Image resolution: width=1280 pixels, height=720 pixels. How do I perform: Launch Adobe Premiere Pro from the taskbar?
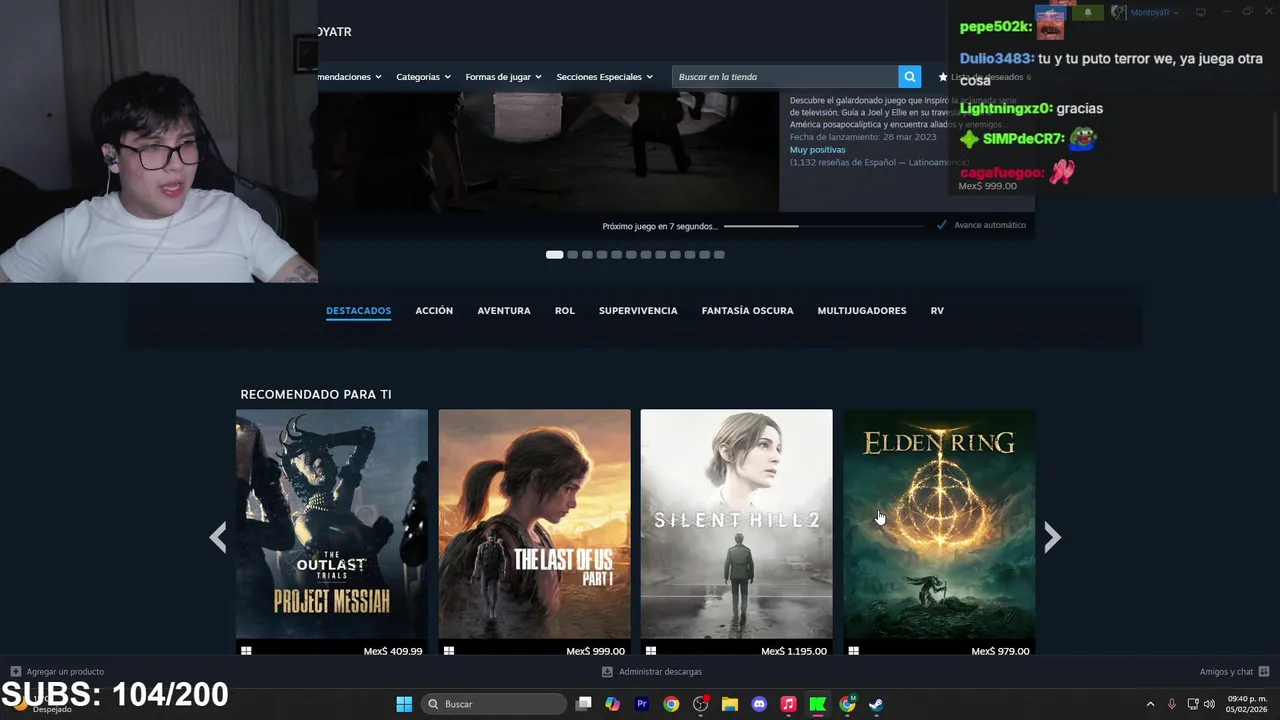click(x=642, y=704)
